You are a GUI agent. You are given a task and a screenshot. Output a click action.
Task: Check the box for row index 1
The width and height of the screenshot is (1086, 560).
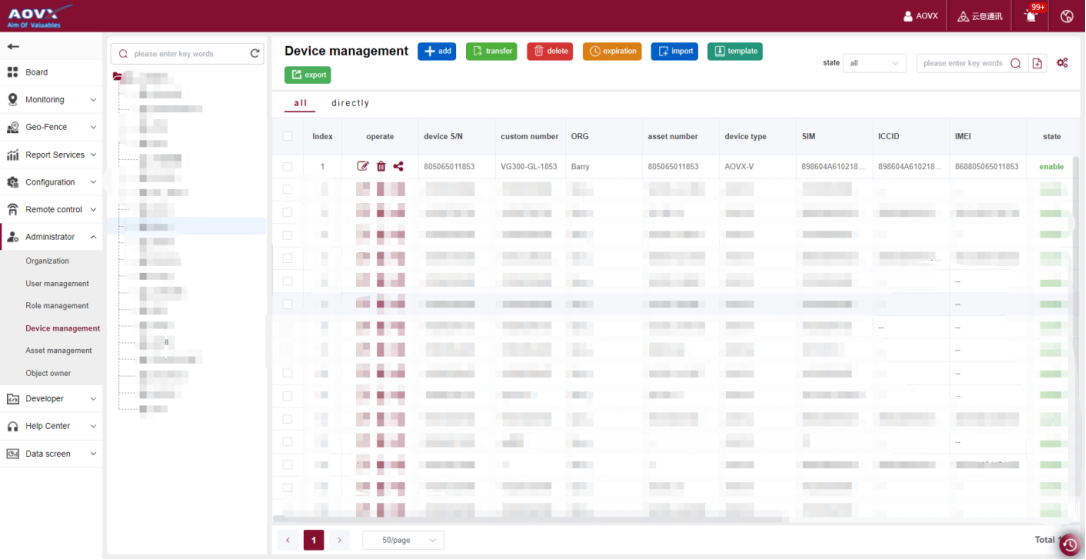coord(287,167)
